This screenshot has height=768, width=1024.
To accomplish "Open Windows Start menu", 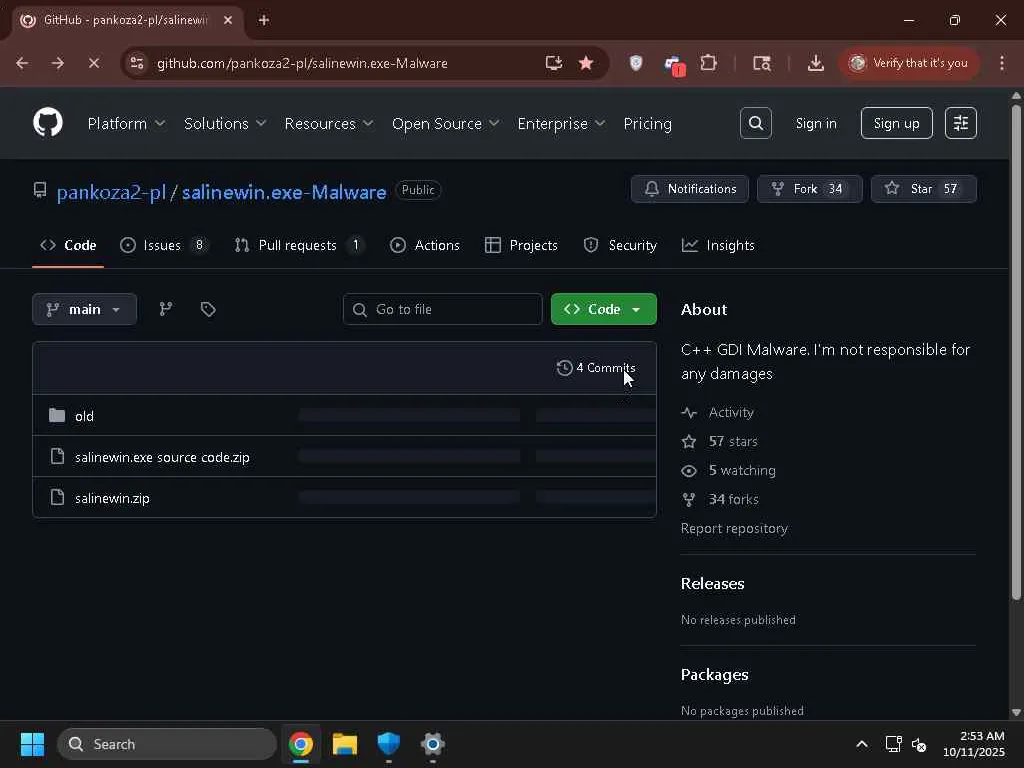I will pos(32,744).
